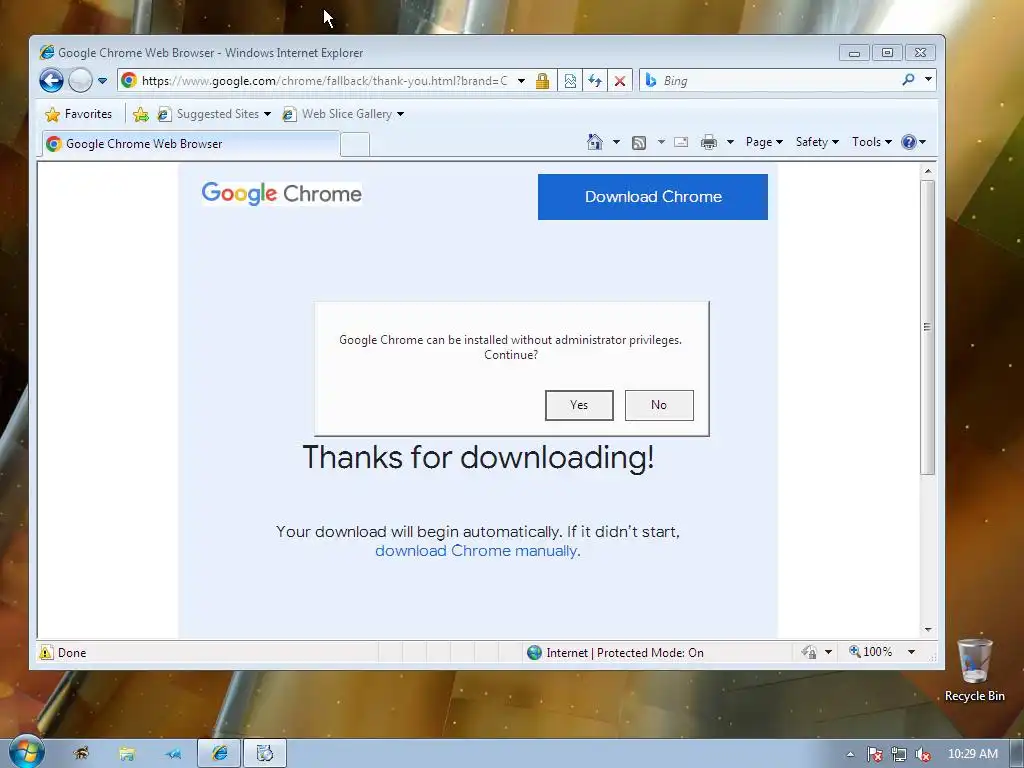
Task: Click the scrollbar up arrow
Action: click(x=928, y=171)
